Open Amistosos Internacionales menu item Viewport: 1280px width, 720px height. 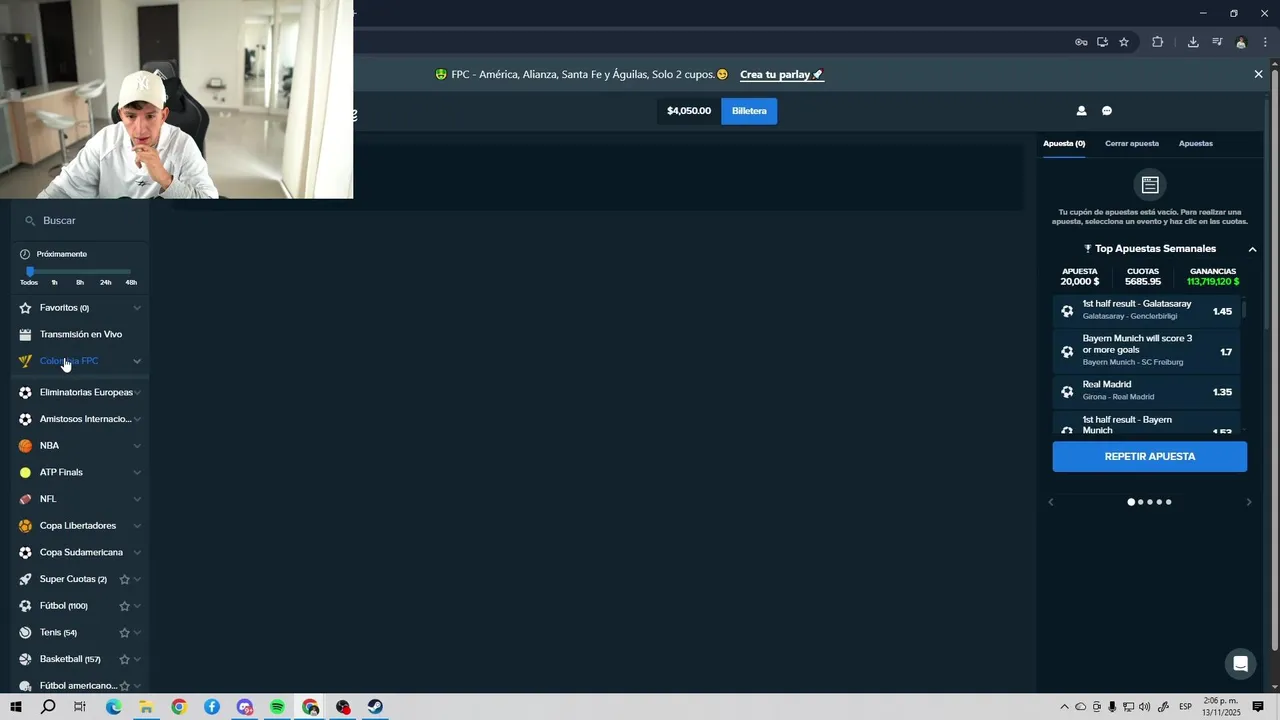pyautogui.click(x=81, y=420)
